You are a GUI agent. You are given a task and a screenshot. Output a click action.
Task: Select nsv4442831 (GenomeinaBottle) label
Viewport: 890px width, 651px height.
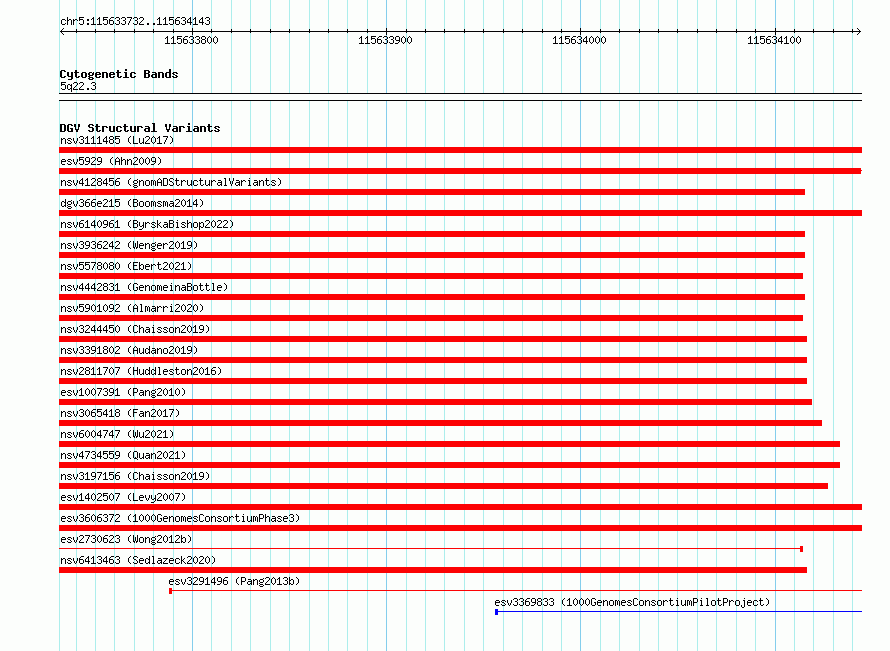[x=144, y=287]
